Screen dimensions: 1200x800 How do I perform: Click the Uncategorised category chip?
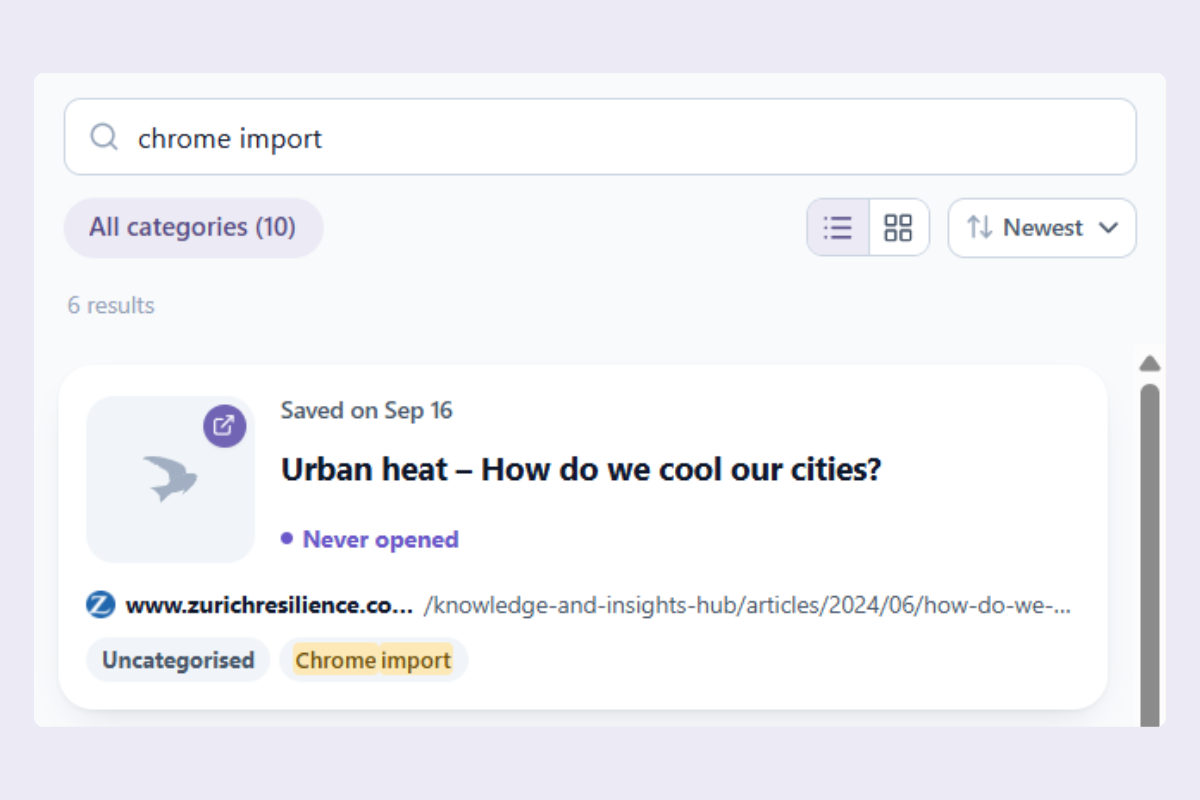[178, 660]
